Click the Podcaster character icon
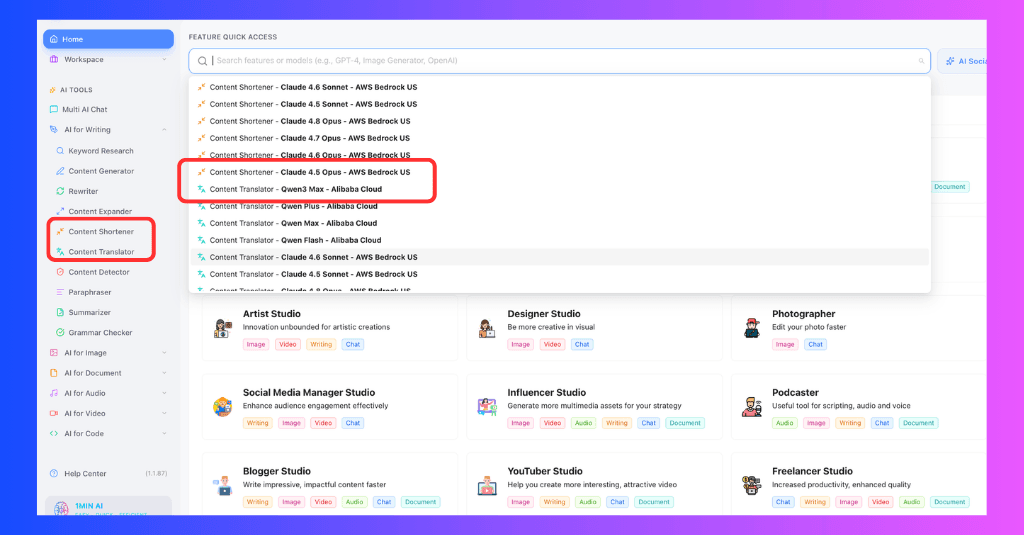 click(x=752, y=407)
